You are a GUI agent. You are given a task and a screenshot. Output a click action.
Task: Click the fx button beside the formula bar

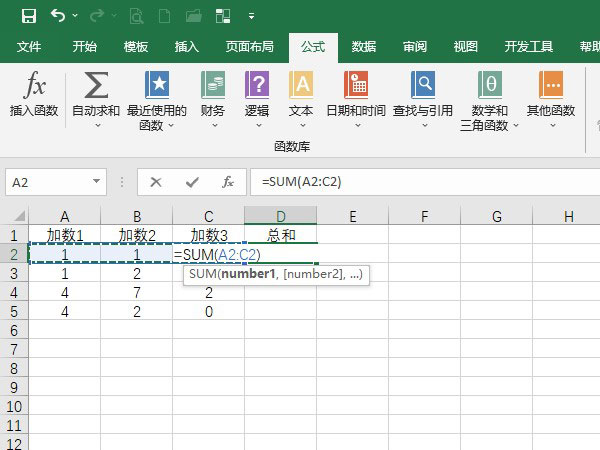pos(228,182)
